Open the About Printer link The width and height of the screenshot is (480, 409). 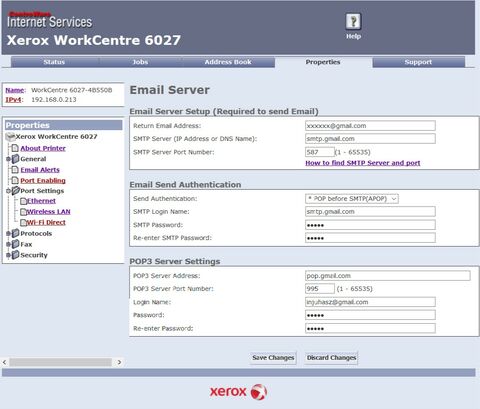click(x=43, y=148)
